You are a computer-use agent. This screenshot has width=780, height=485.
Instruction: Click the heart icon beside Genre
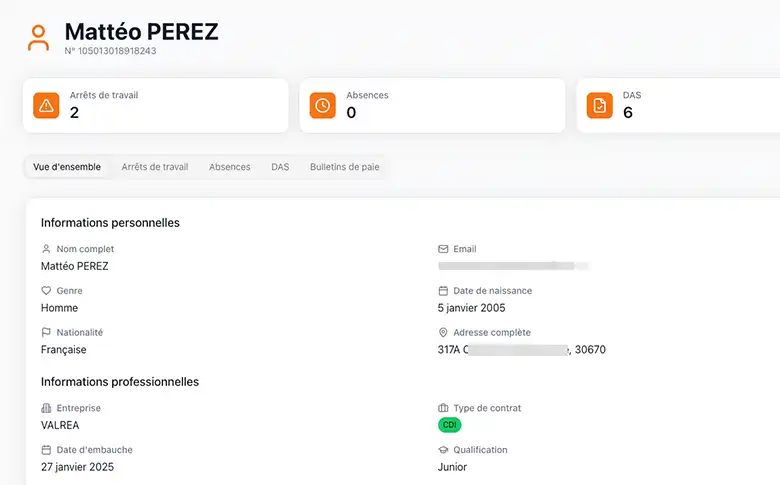pyautogui.click(x=46, y=291)
